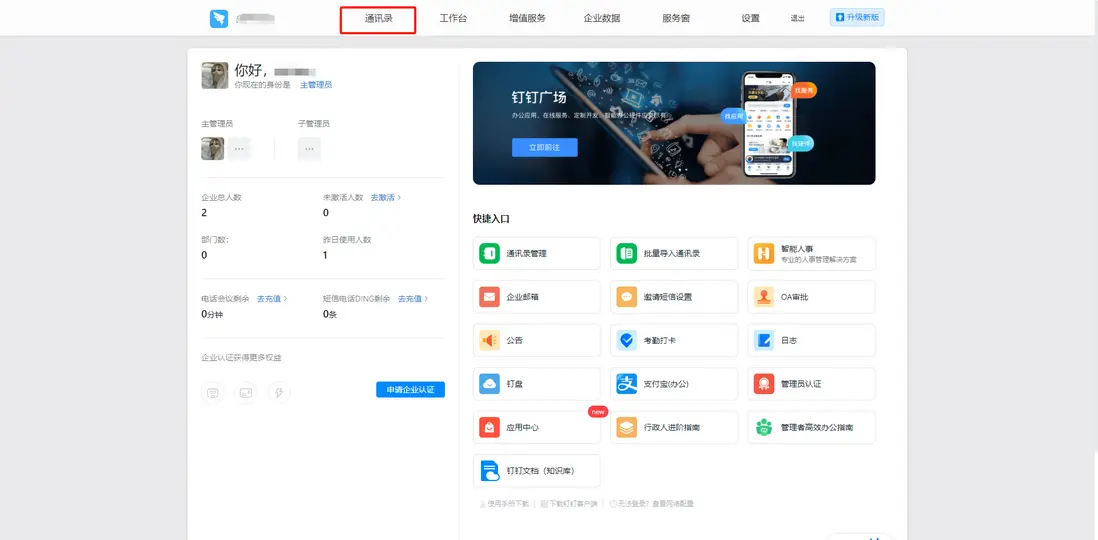Open the 考勤打卡 checkmark icon
The image size is (1098, 540).
point(627,340)
